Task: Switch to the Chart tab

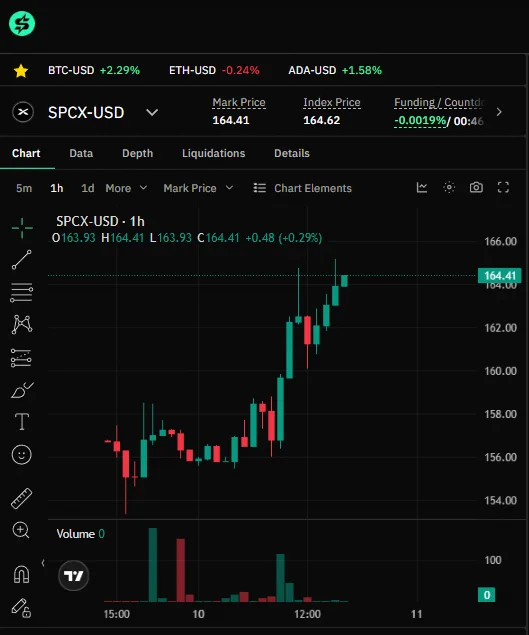Action: click(26, 153)
